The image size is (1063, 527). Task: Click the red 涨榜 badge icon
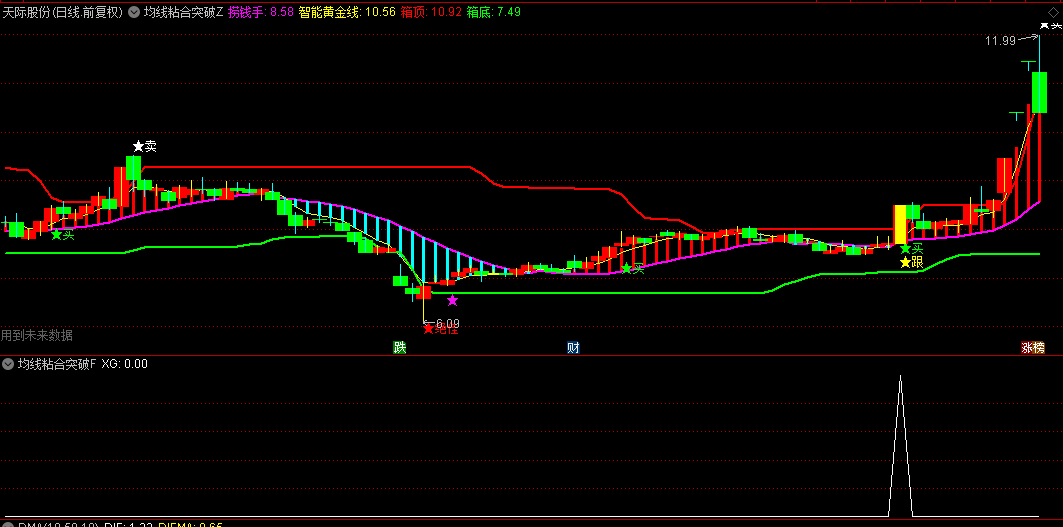[x=1033, y=348]
